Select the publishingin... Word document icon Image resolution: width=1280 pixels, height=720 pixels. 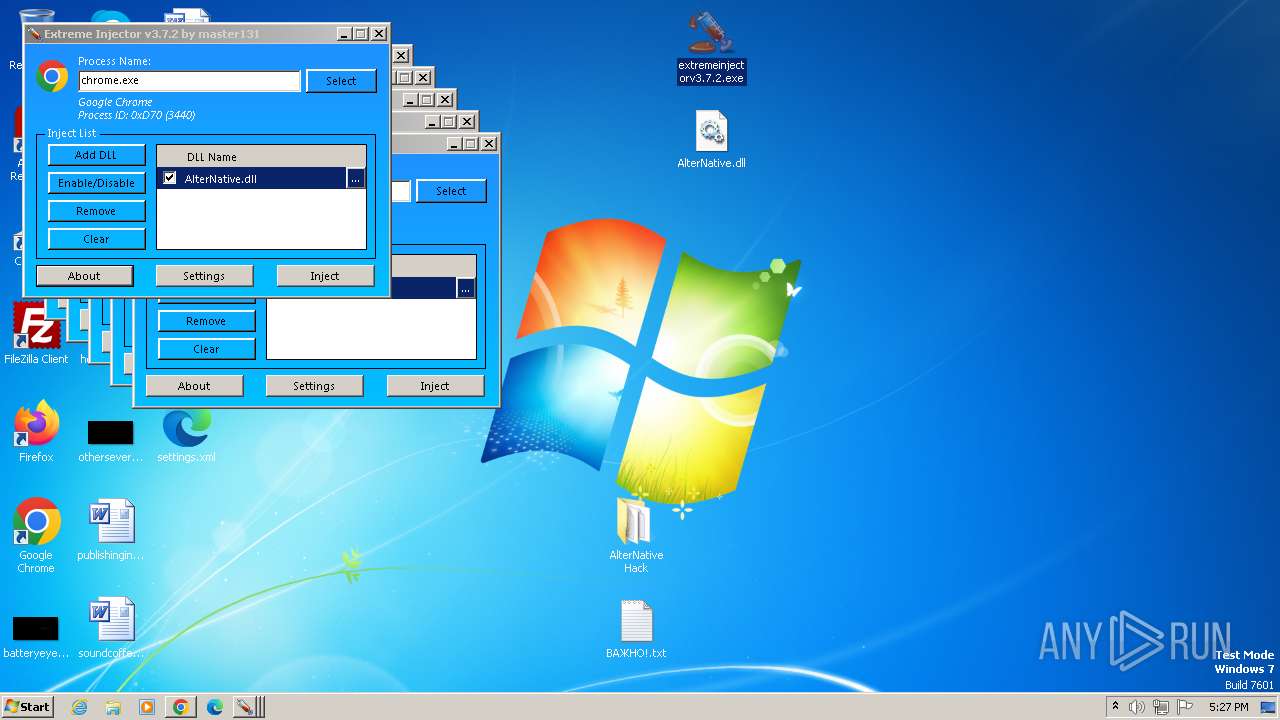tap(110, 530)
